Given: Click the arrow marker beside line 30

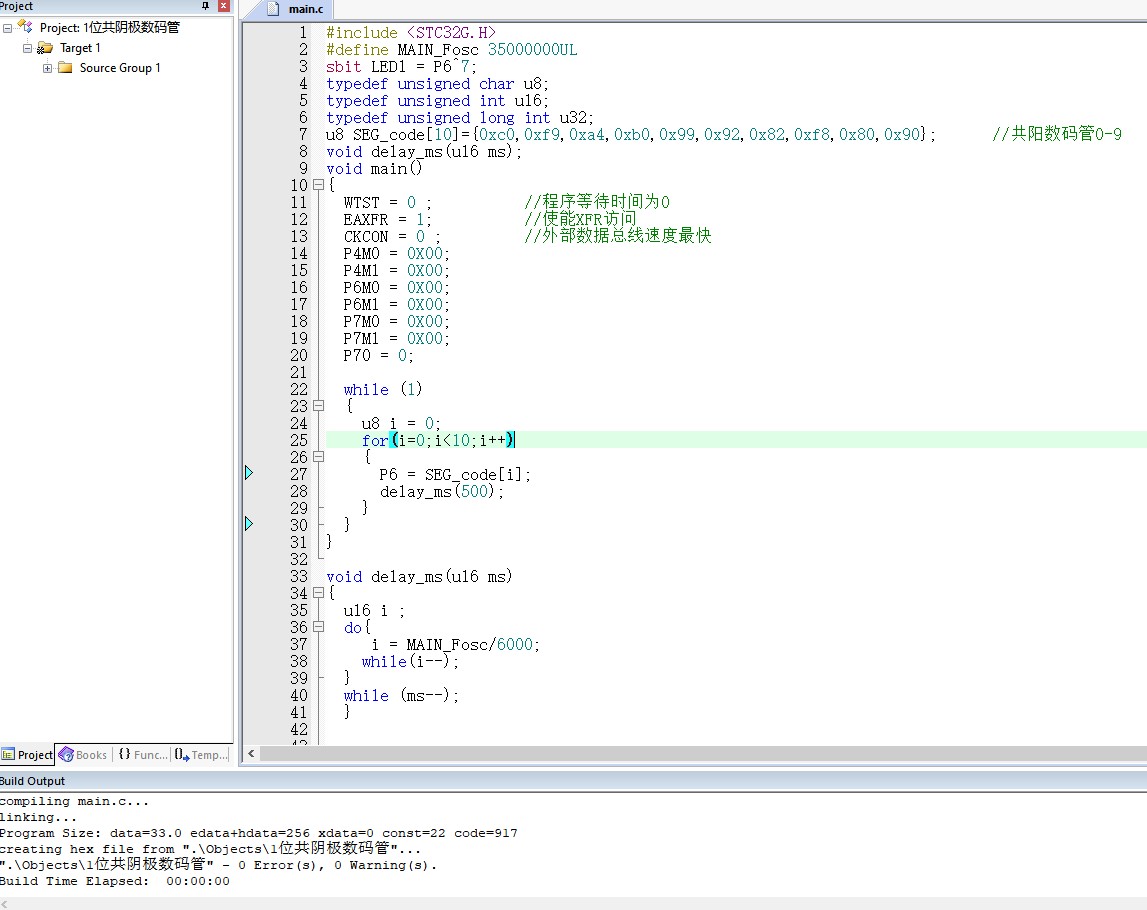Looking at the screenshot, I should tap(249, 523).
